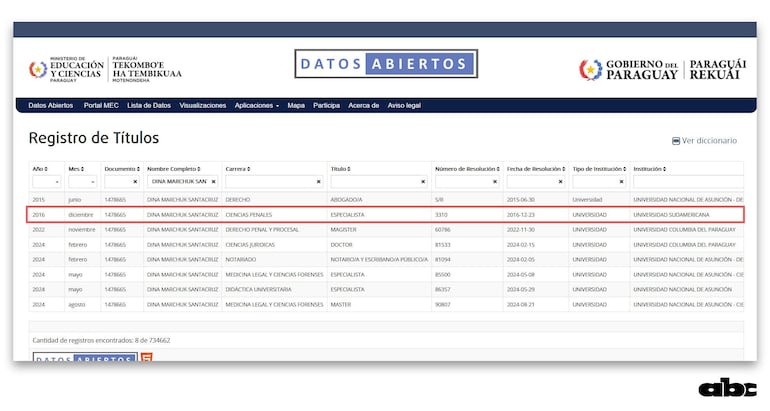
Task: Sort table by Año column arrows
Action: 46,169
